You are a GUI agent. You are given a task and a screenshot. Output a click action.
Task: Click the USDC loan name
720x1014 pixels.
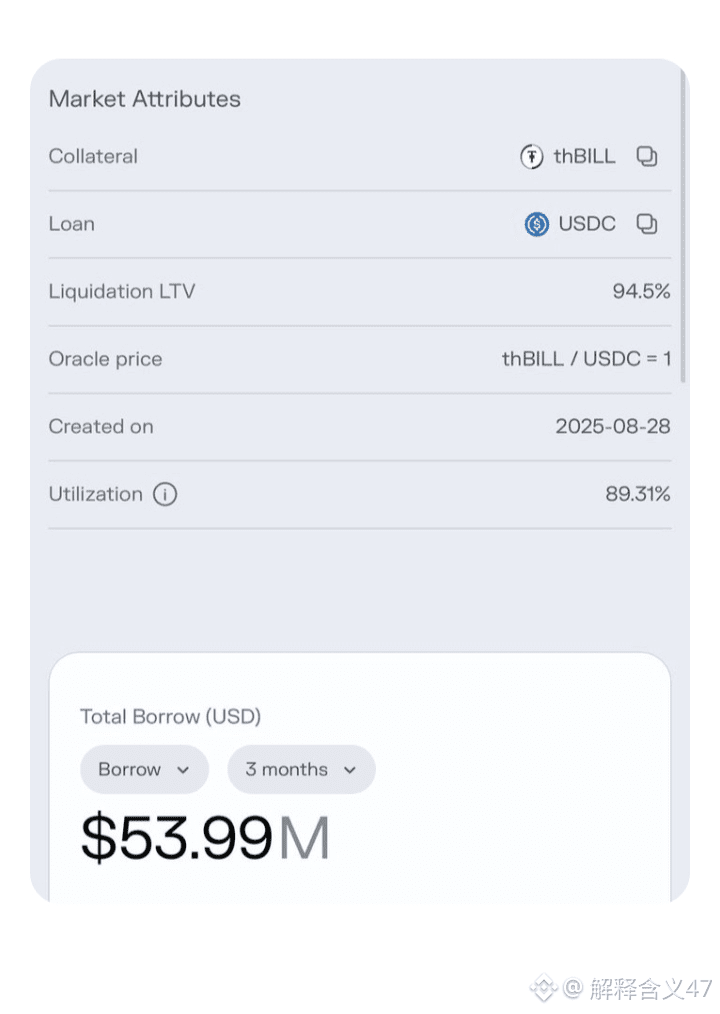pos(587,224)
